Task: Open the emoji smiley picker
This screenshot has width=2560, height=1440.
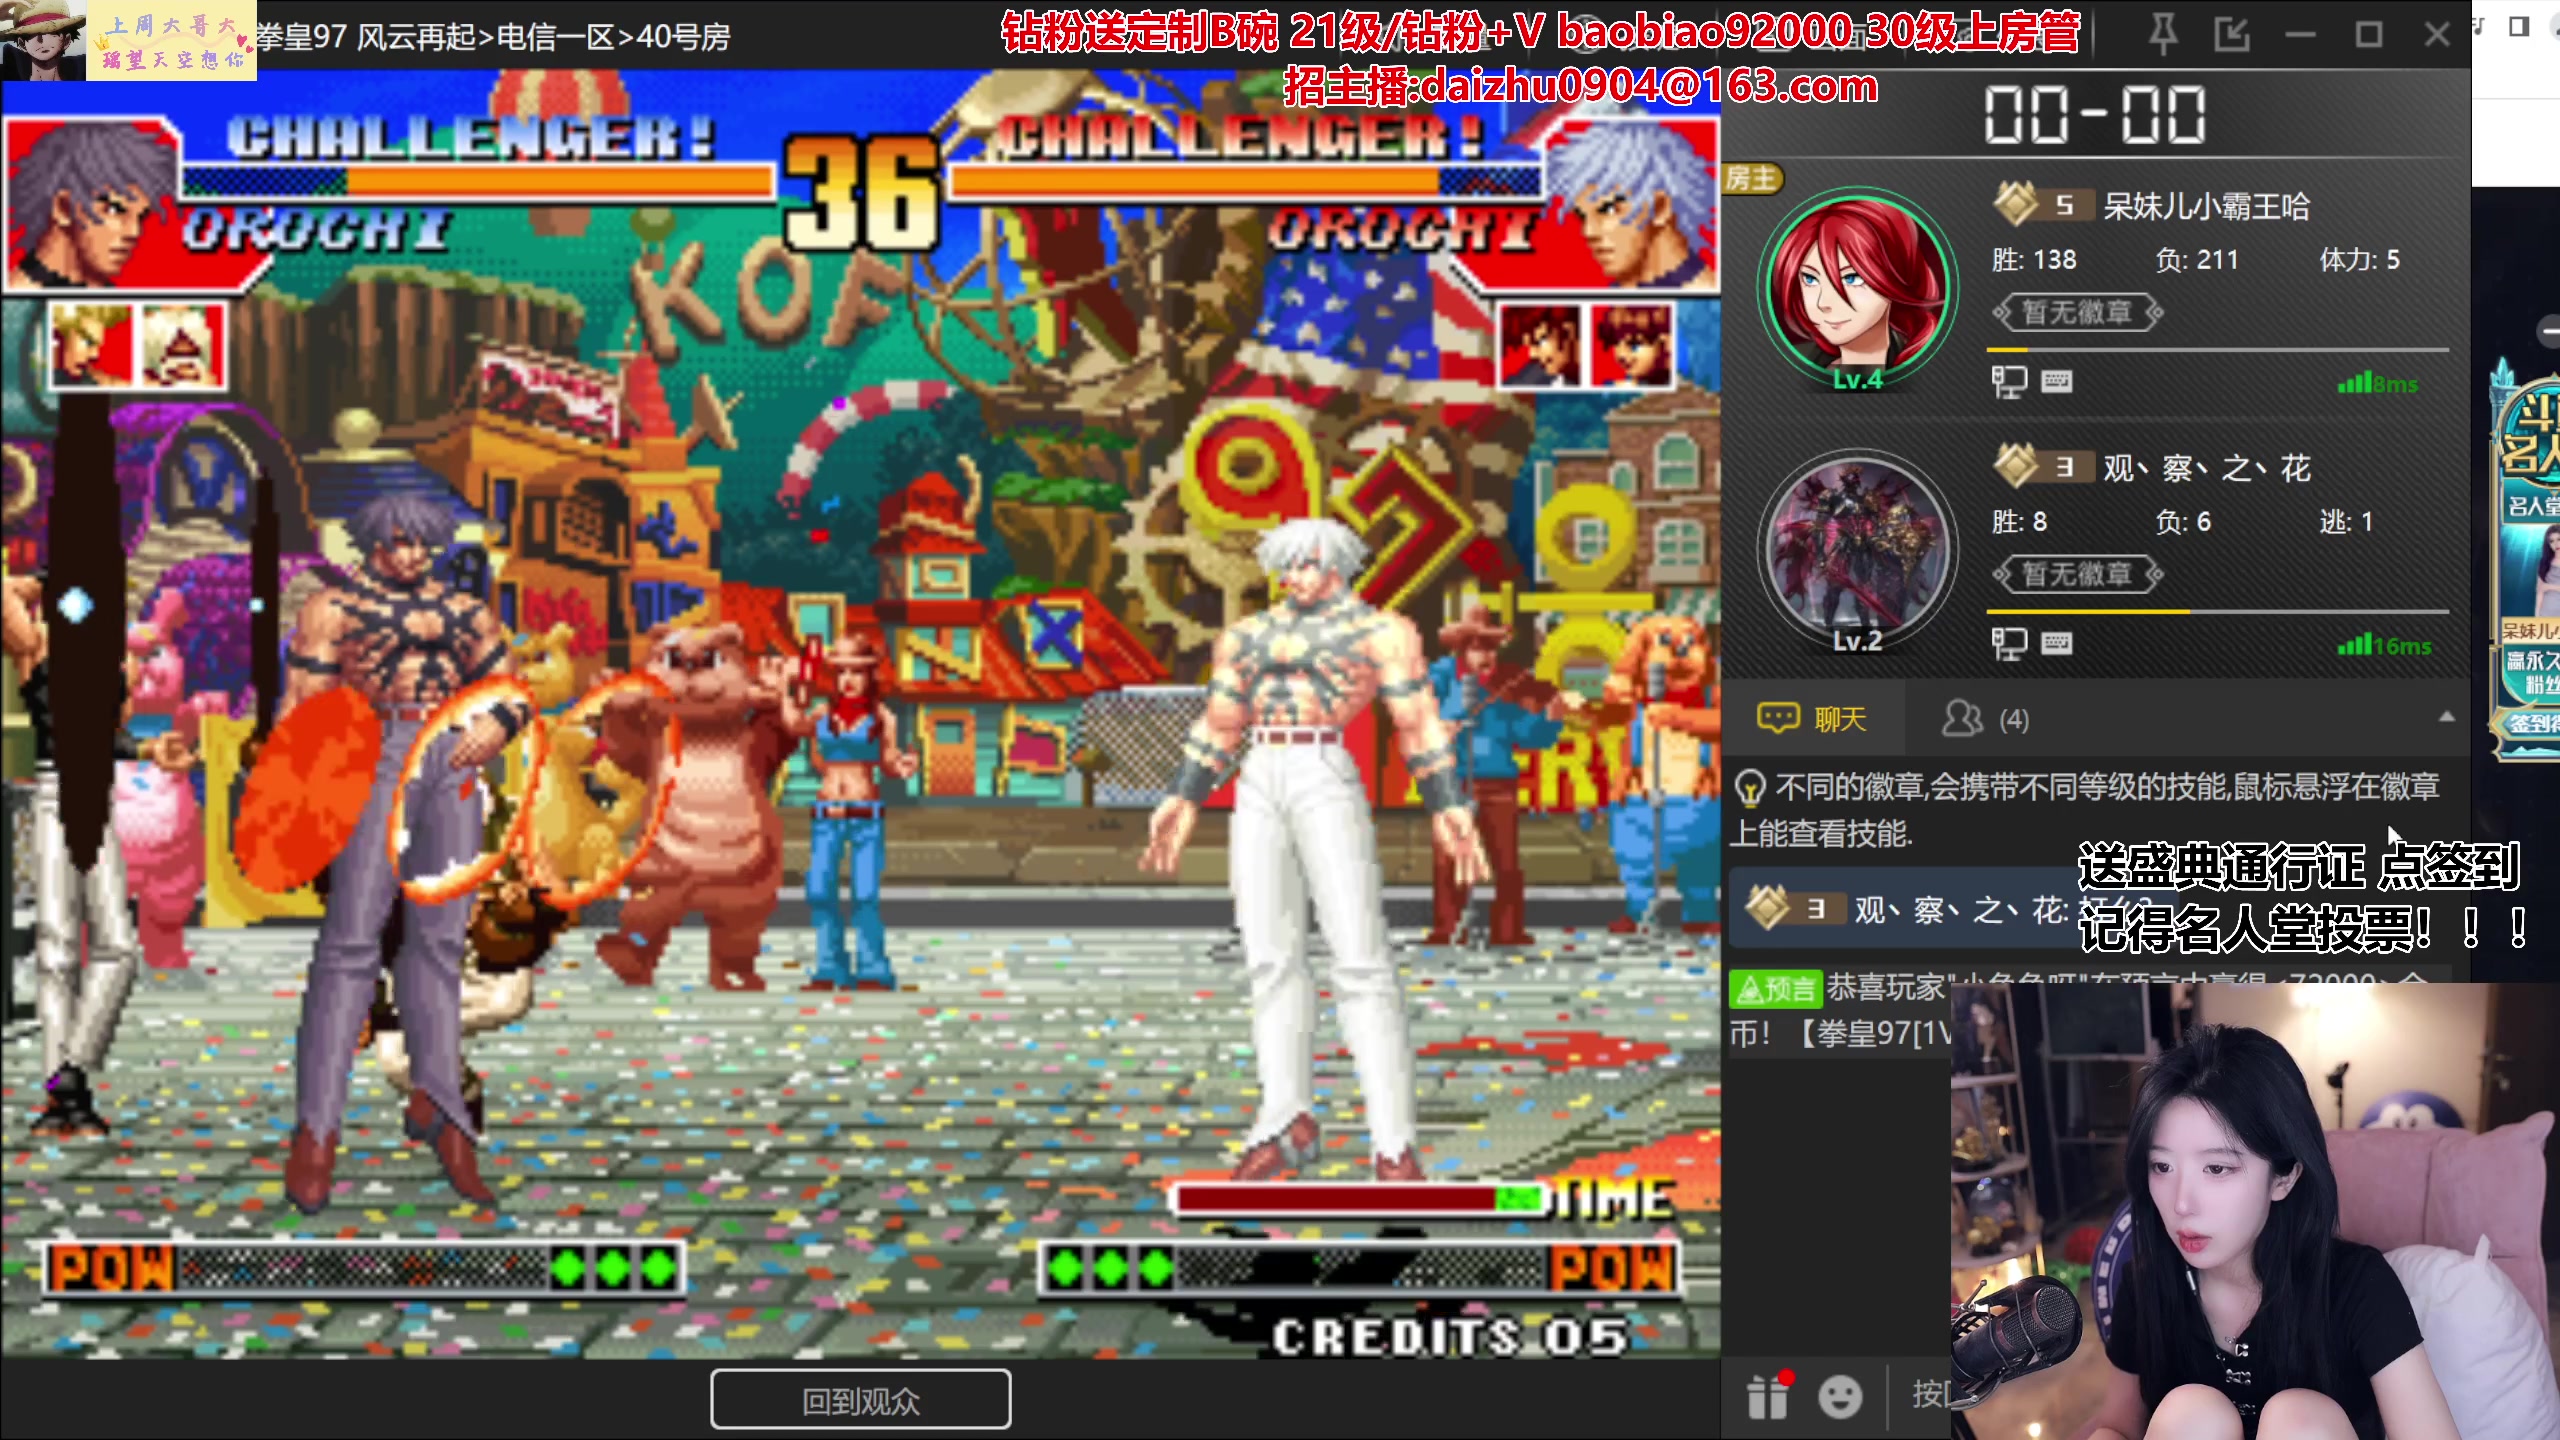Action: coord(1840,1397)
